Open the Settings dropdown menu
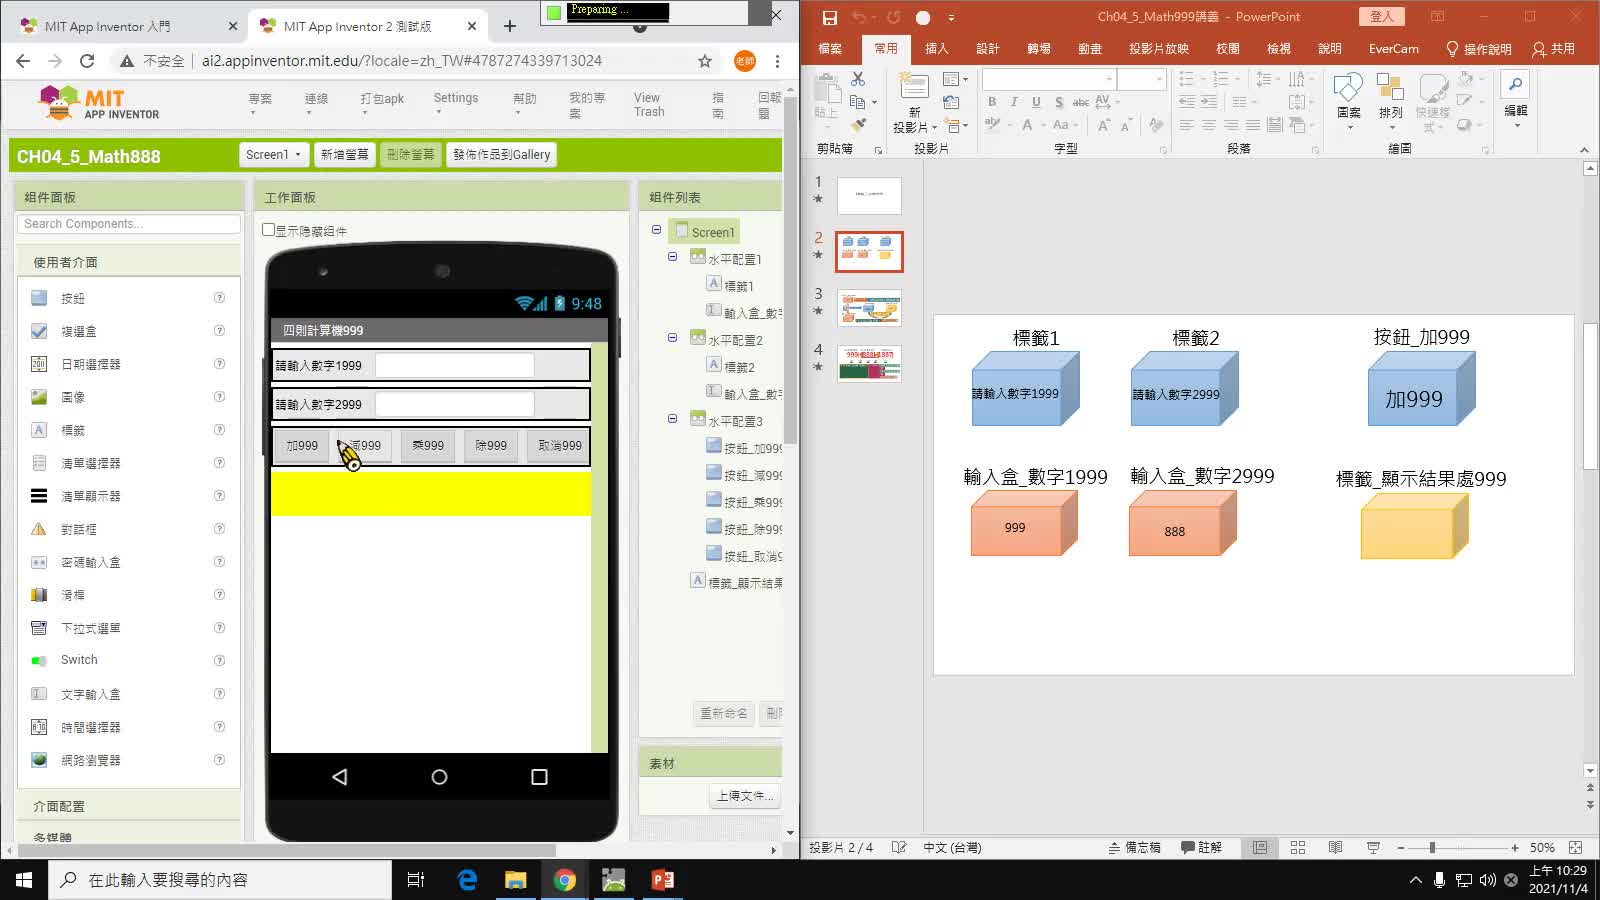Screen dimensions: 1600x900 pos(455,103)
